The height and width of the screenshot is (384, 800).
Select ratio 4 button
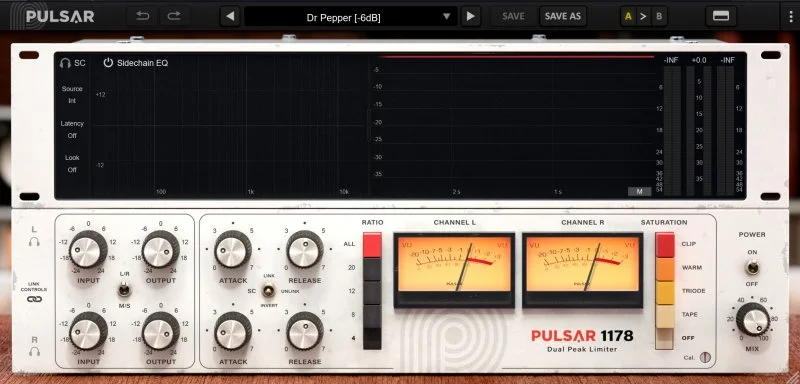(372, 339)
